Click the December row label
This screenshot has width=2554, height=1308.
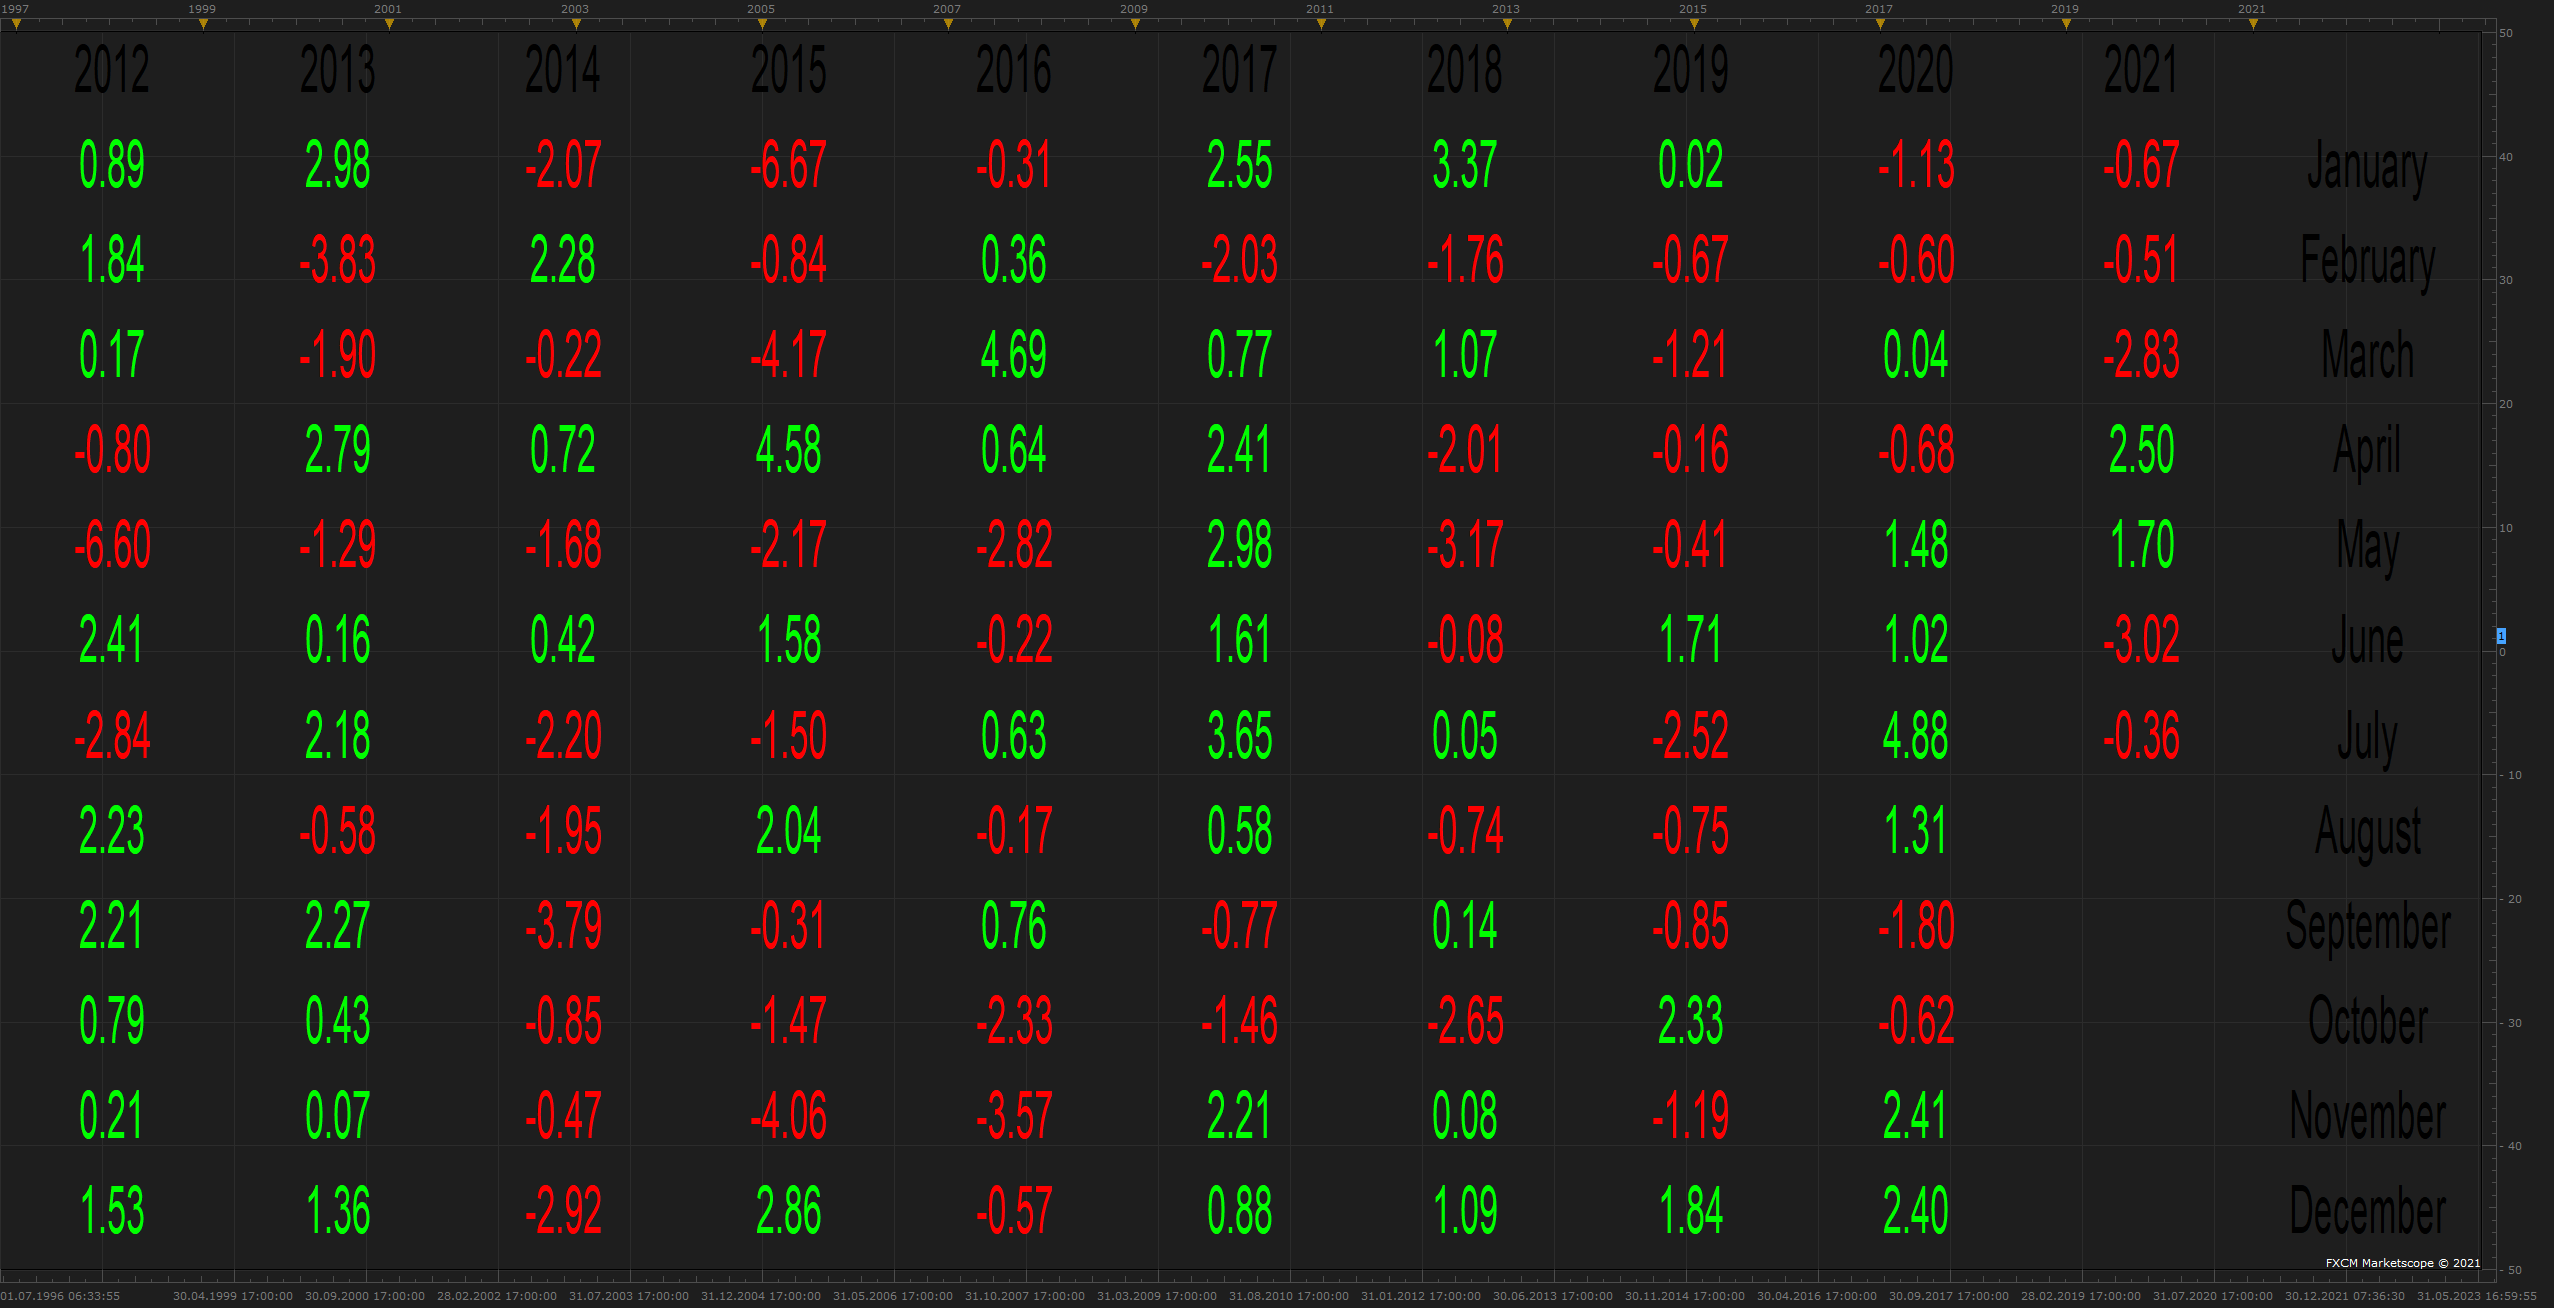(2367, 1211)
